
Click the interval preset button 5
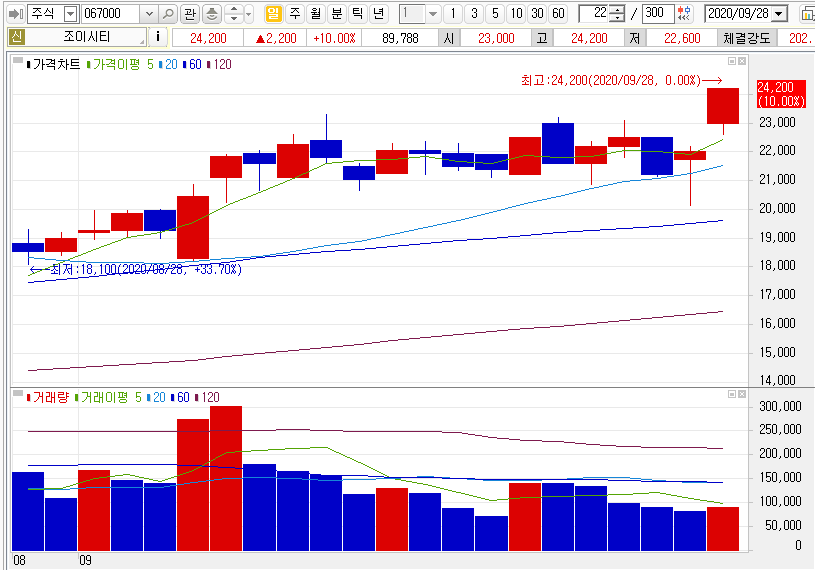(495, 14)
